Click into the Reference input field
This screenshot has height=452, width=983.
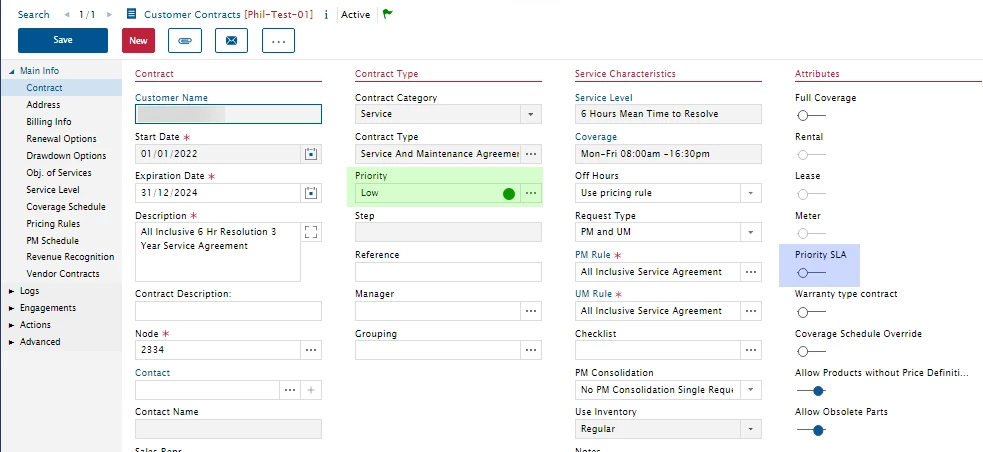pyautogui.click(x=448, y=272)
